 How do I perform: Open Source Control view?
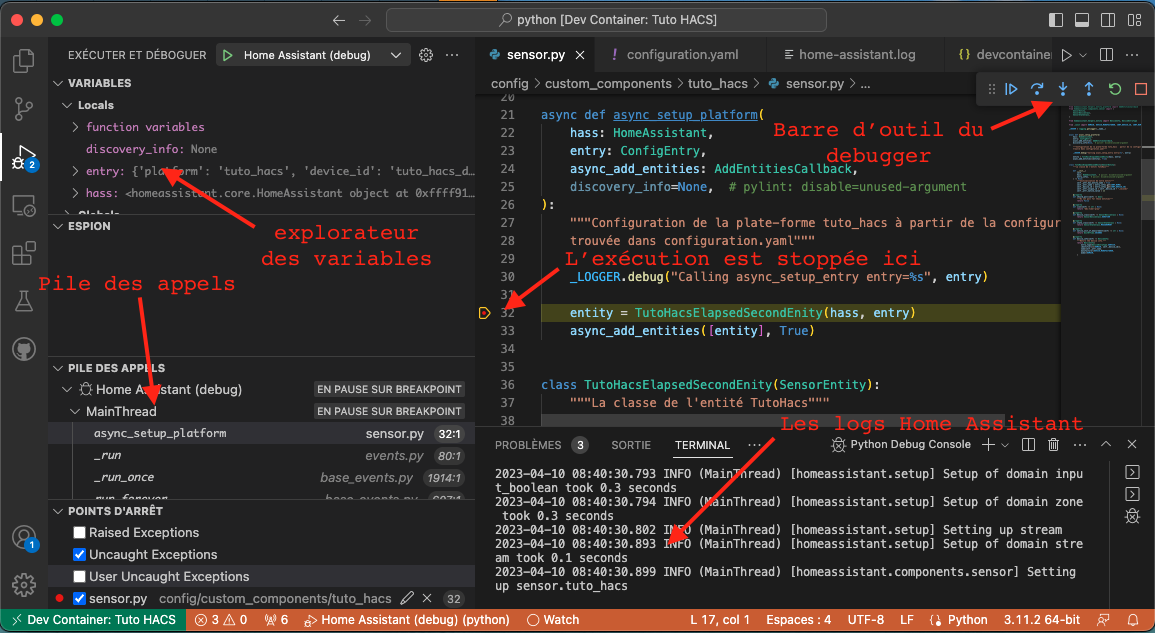(24, 109)
